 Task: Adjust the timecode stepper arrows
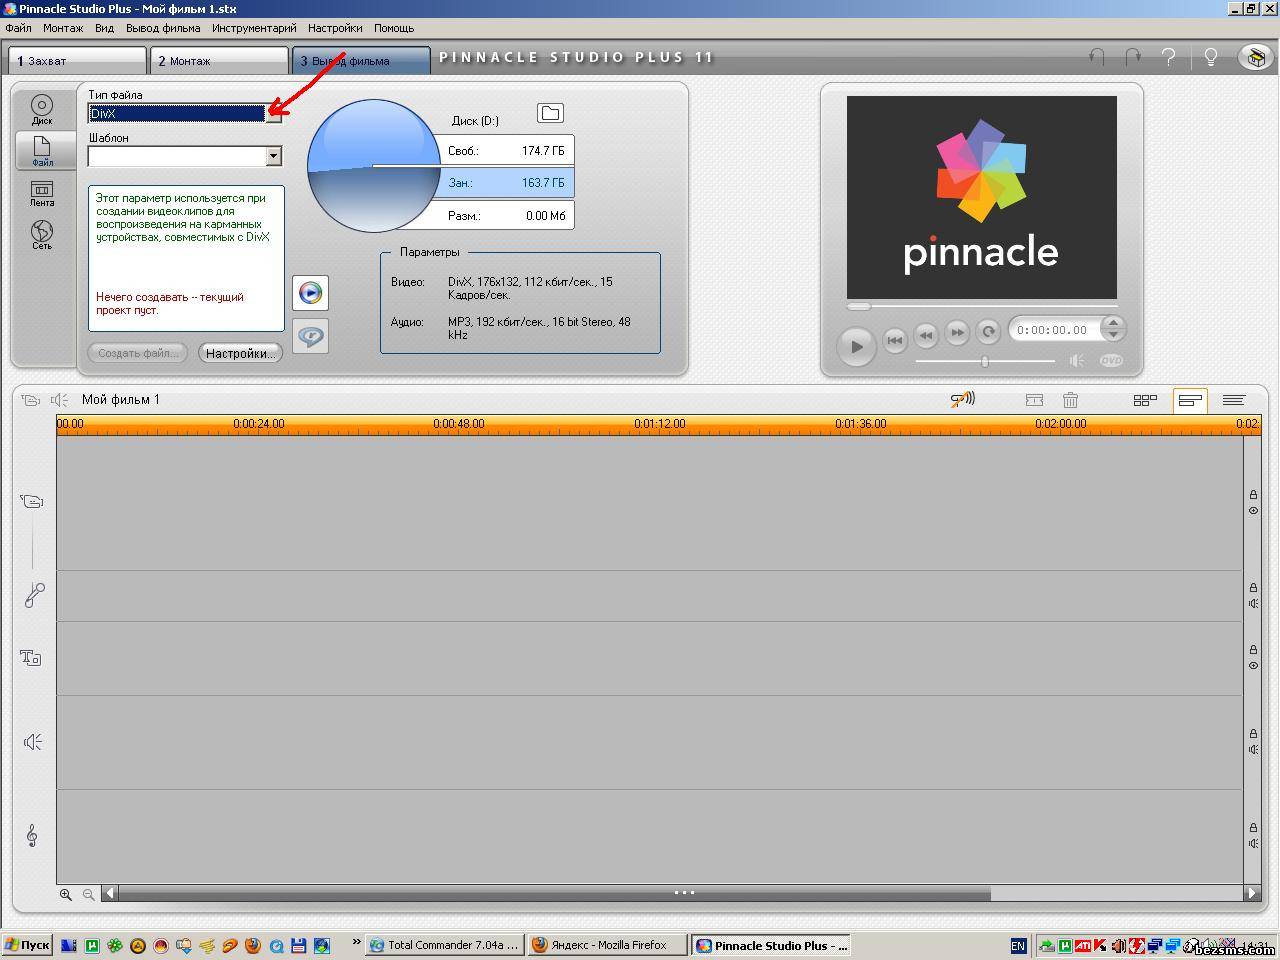click(1113, 328)
